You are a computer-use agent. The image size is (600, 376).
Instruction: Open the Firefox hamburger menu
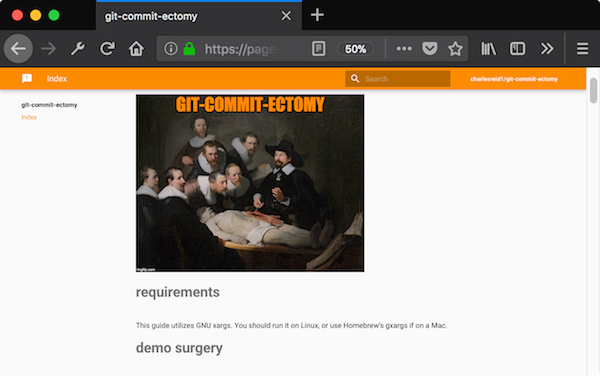(x=582, y=49)
